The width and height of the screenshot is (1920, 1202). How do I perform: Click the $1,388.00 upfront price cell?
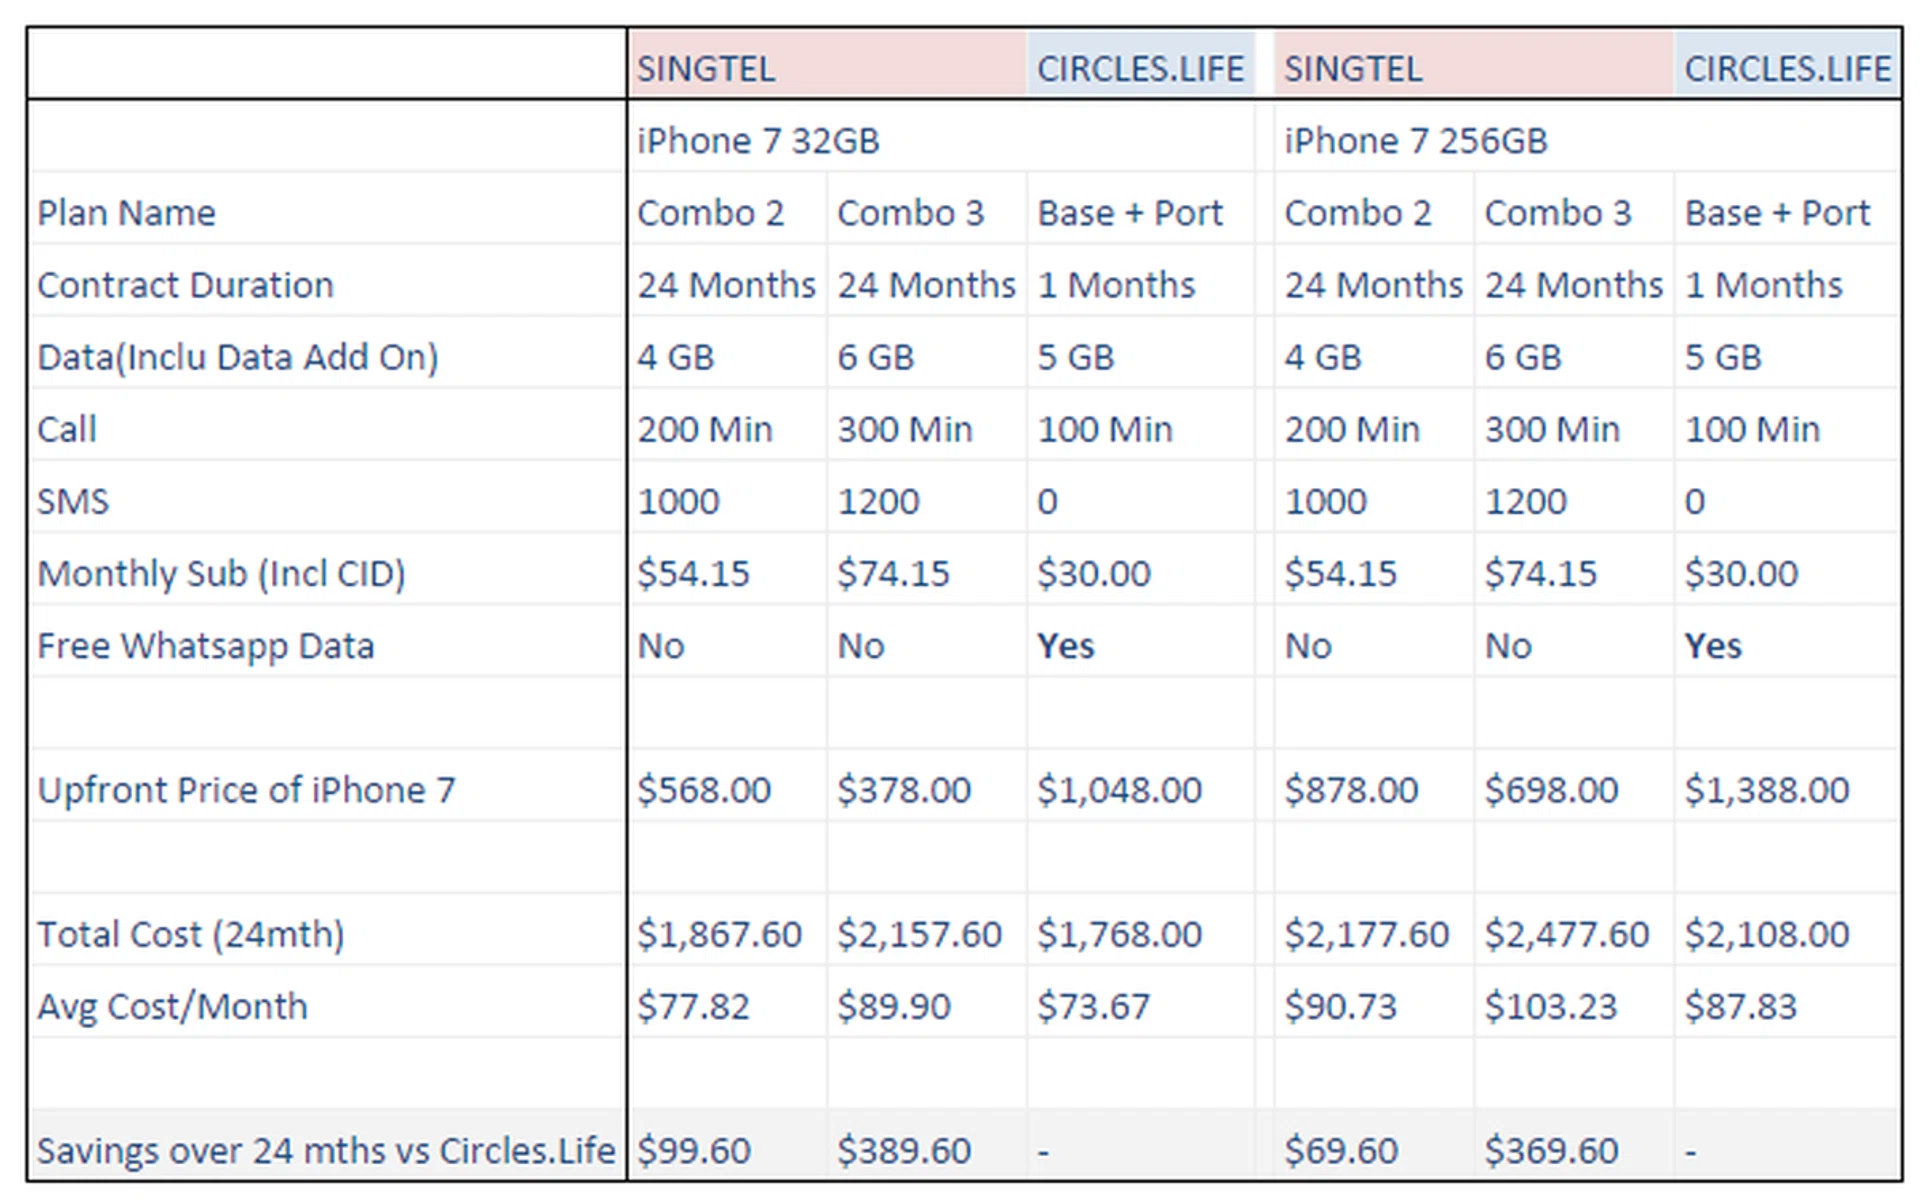(x=1767, y=790)
